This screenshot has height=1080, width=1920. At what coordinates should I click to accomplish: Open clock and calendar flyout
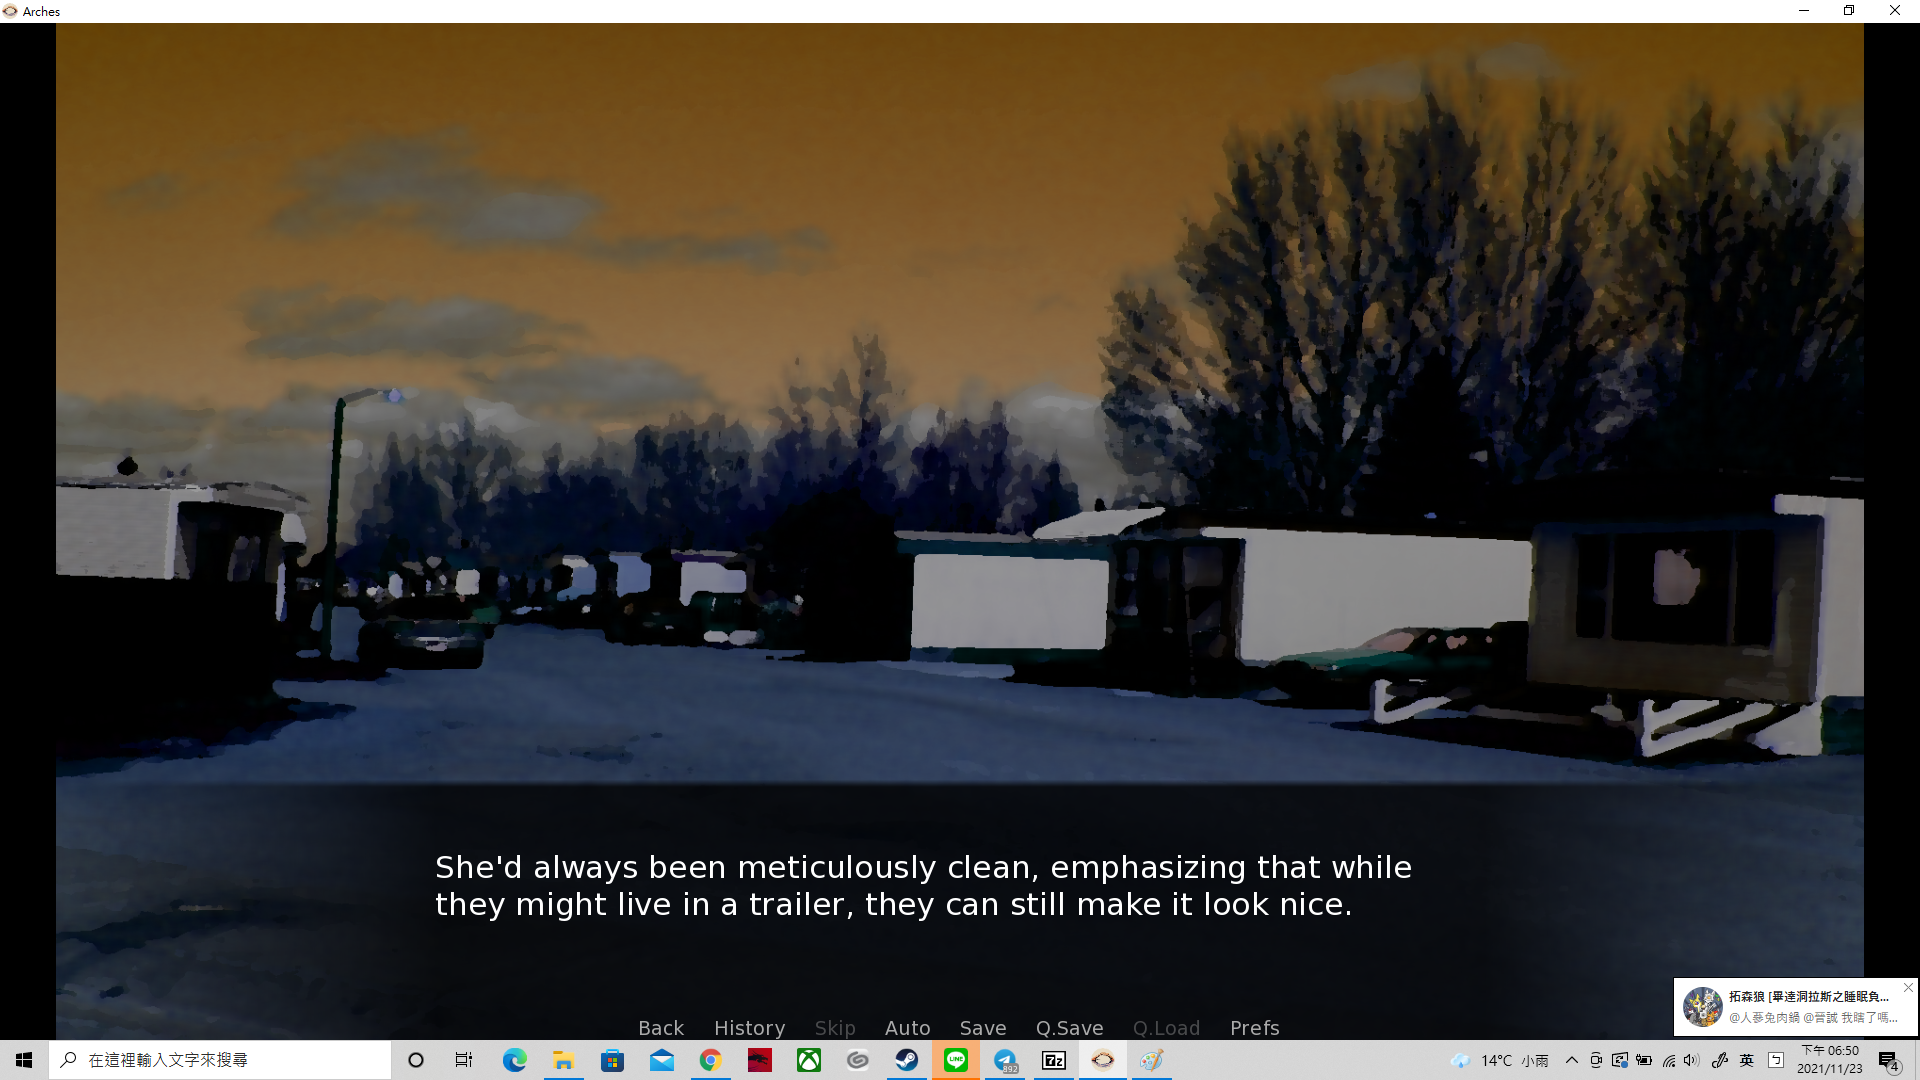click(1830, 1060)
